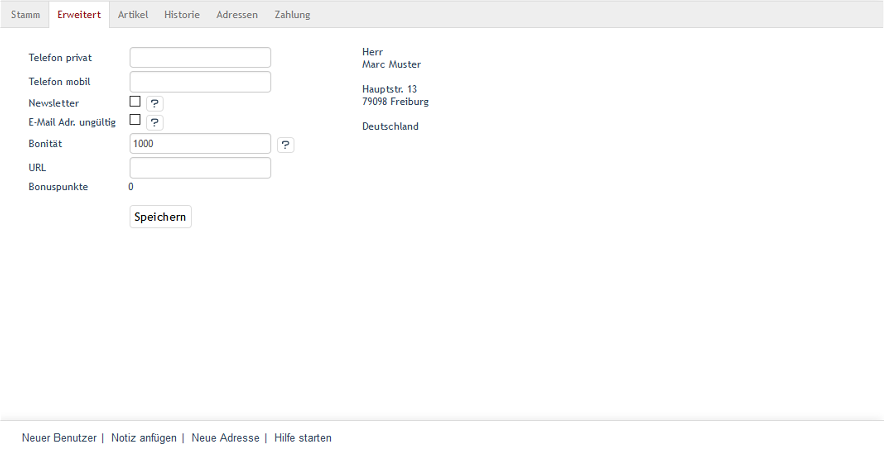Select the Erweitert tab
Image resolution: width=884 pixels, height=454 pixels.
click(x=78, y=15)
